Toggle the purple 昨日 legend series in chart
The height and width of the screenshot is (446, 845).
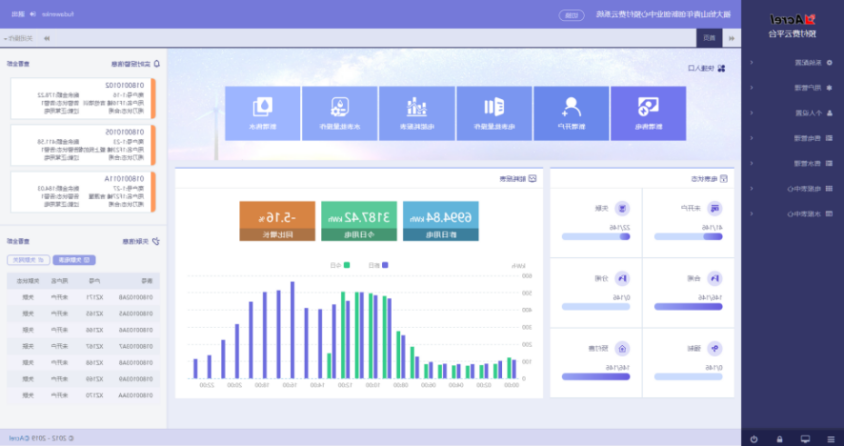coord(379,265)
